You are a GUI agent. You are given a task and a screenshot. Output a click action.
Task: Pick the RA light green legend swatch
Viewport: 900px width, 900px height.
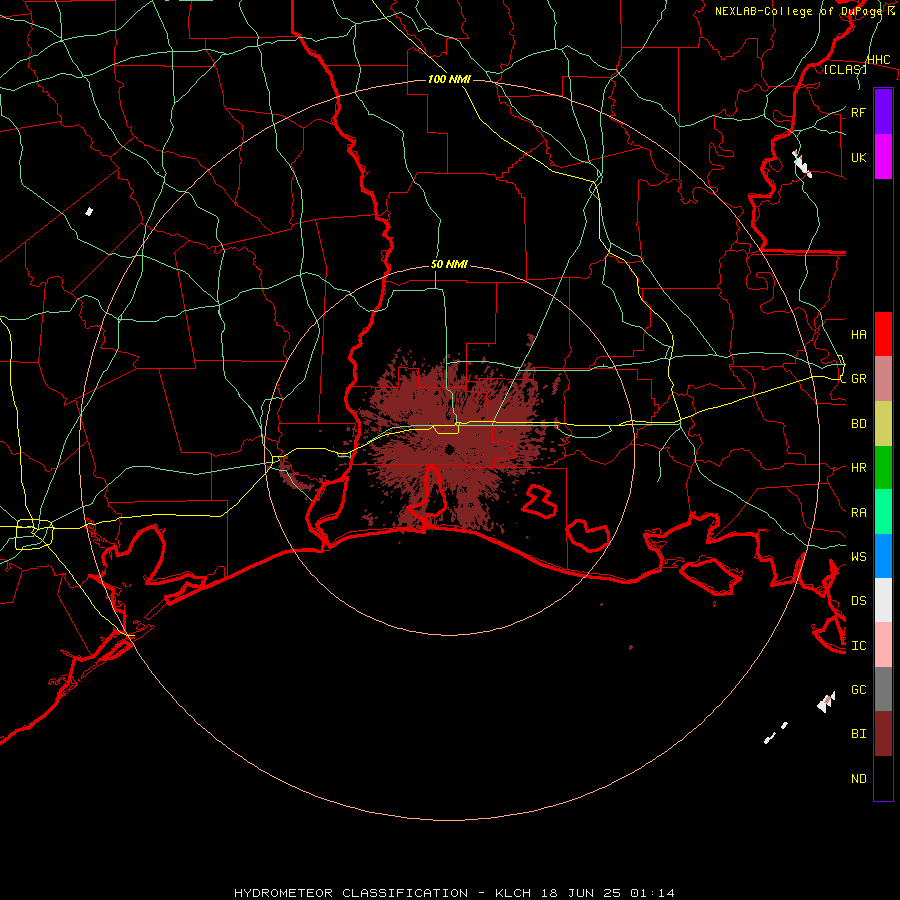pos(883,512)
